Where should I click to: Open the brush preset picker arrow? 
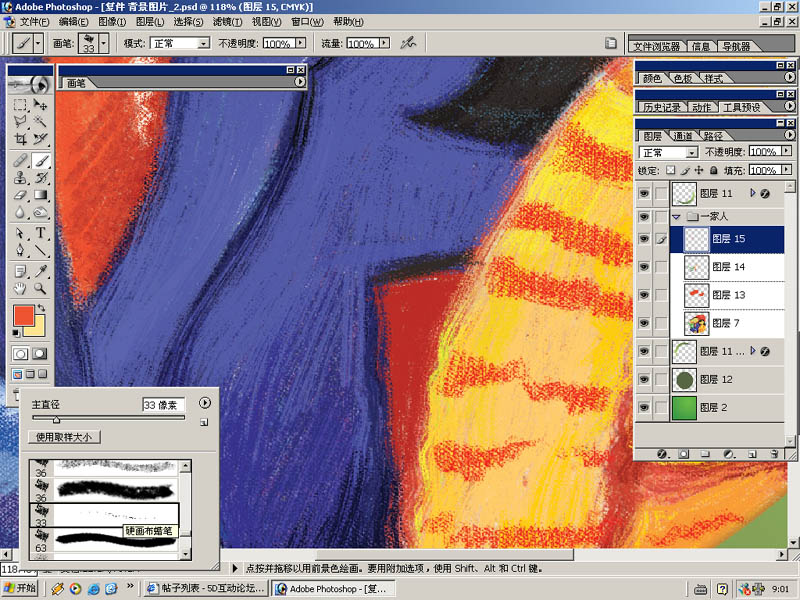tap(104, 43)
